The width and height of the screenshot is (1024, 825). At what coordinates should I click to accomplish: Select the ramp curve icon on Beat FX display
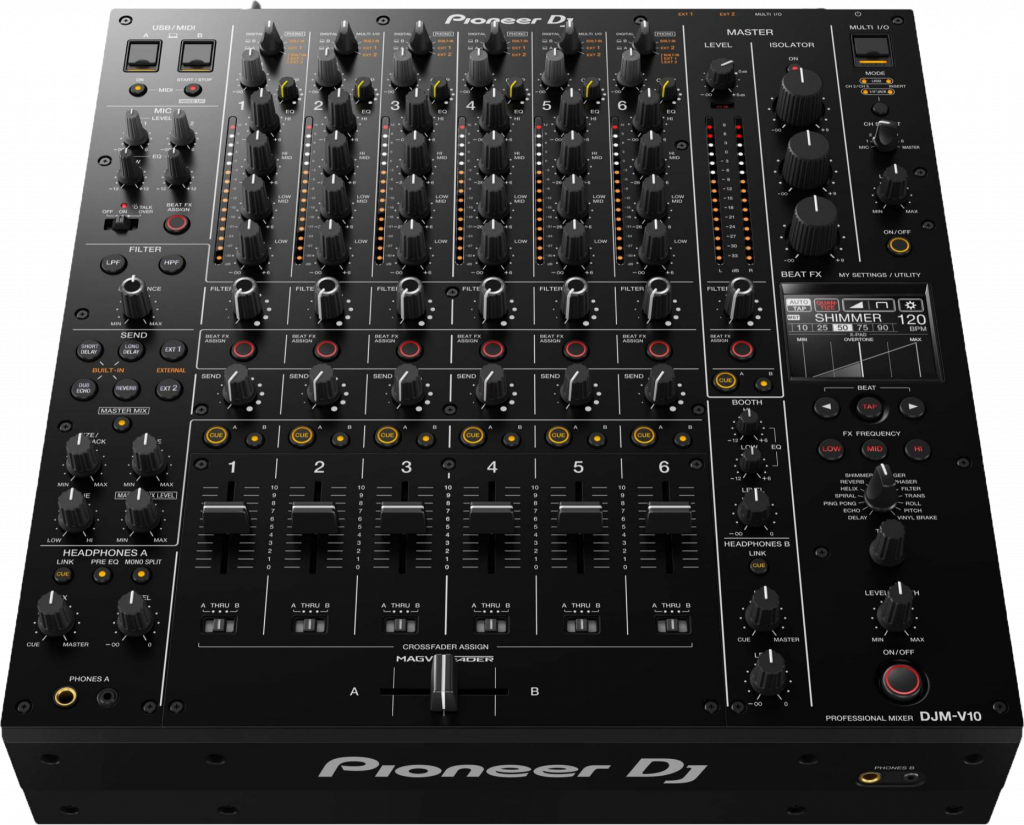[855, 305]
